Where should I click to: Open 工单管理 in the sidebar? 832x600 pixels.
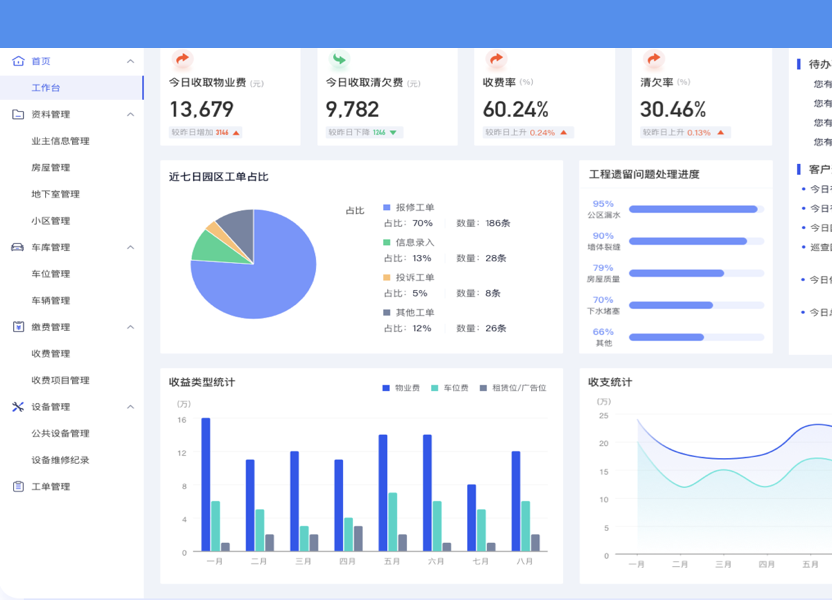point(50,486)
